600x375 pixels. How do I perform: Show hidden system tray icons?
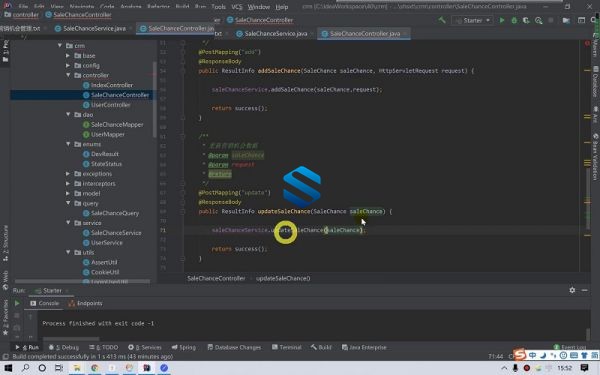504,368
